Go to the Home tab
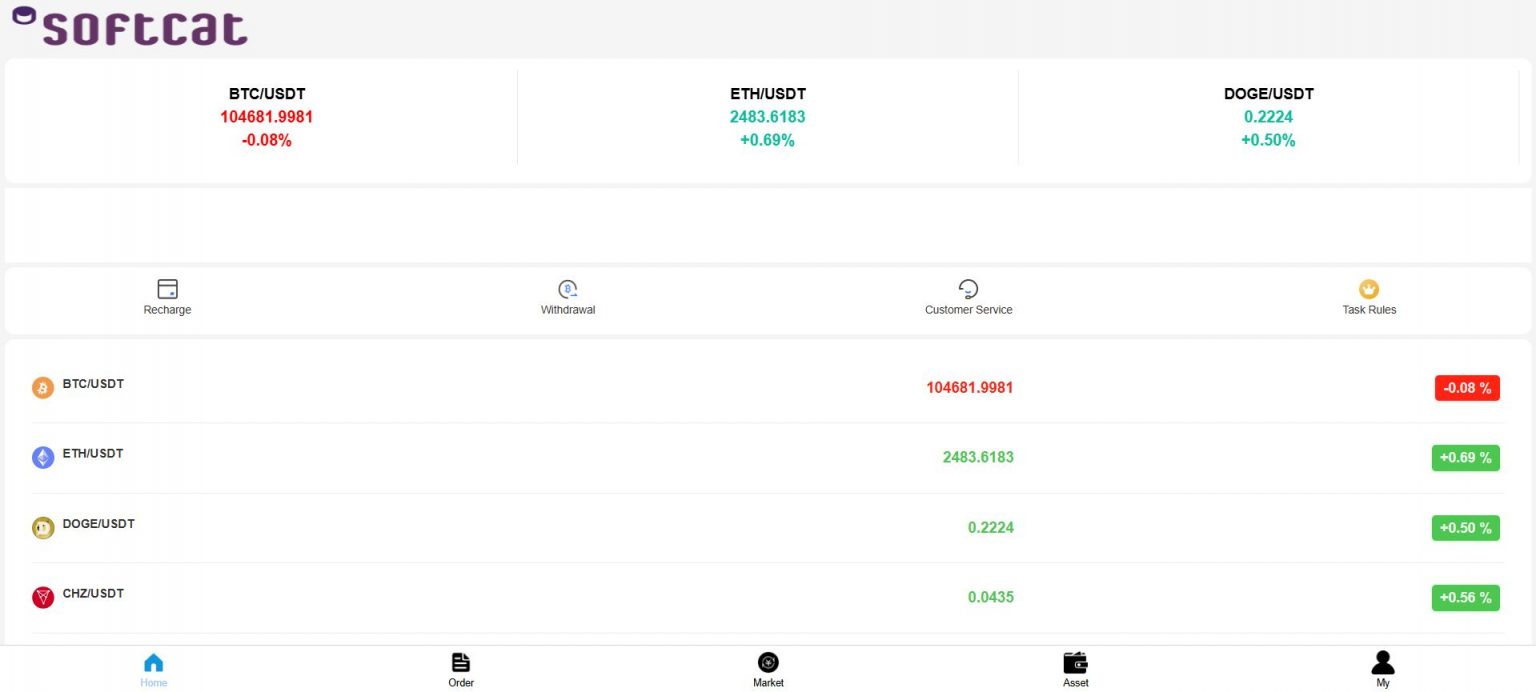1536x692 pixels. [x=154, y=669]
